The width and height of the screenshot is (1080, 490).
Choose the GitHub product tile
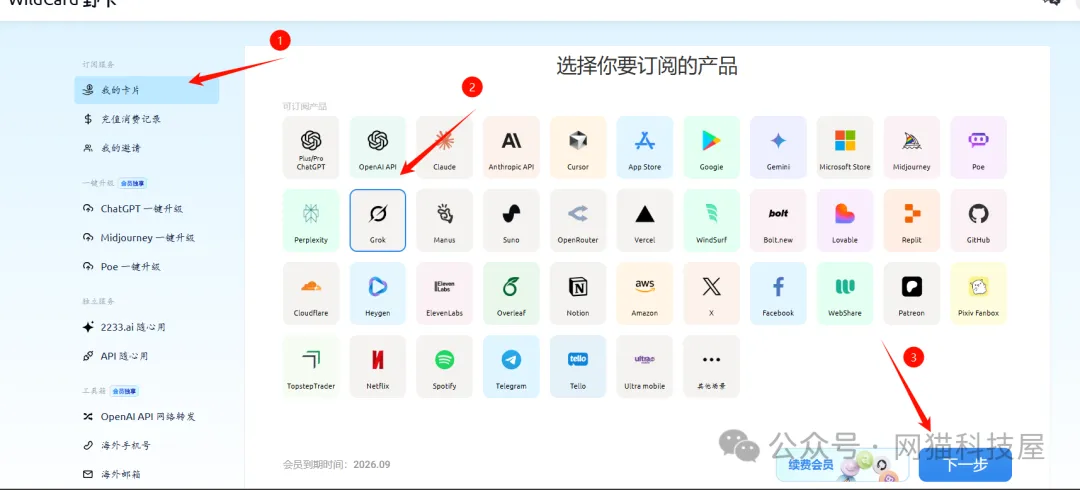coord(979,221)
